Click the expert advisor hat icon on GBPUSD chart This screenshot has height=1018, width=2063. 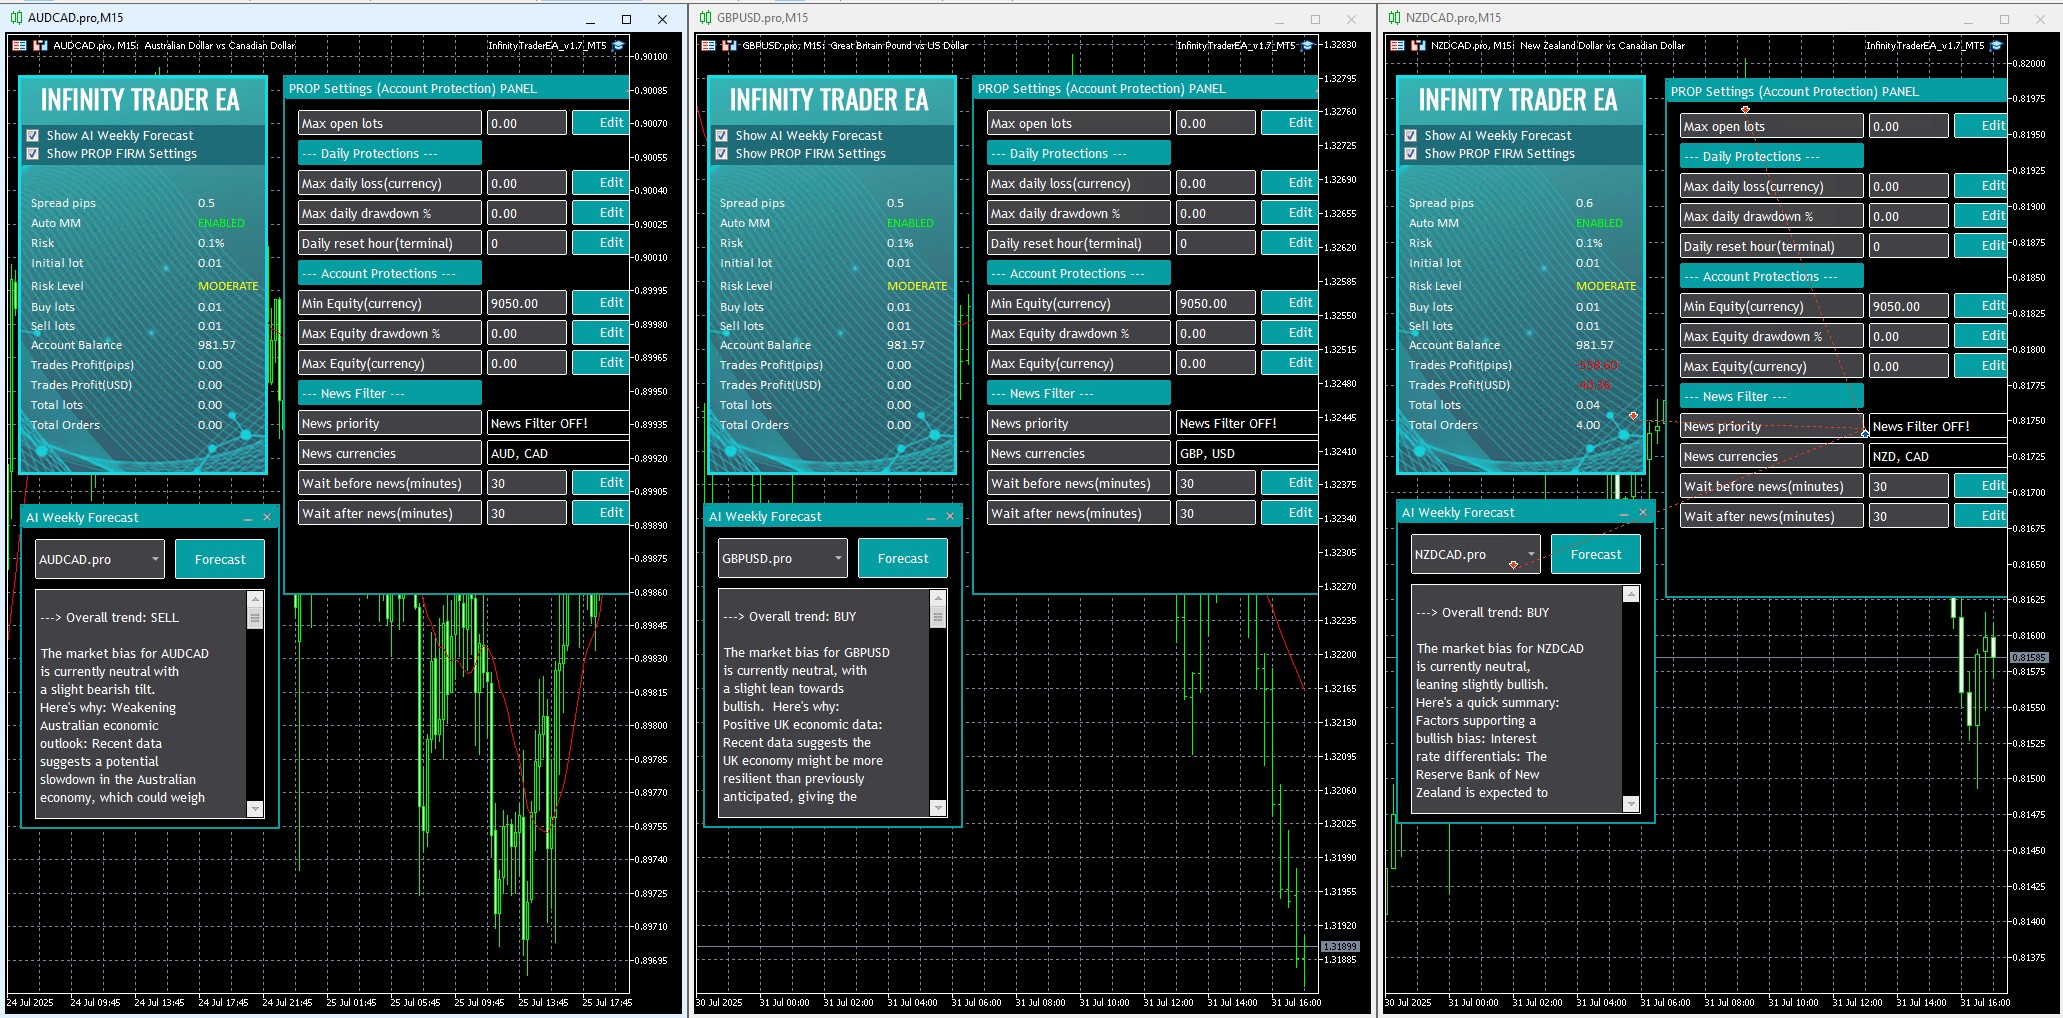(1308, 45)
